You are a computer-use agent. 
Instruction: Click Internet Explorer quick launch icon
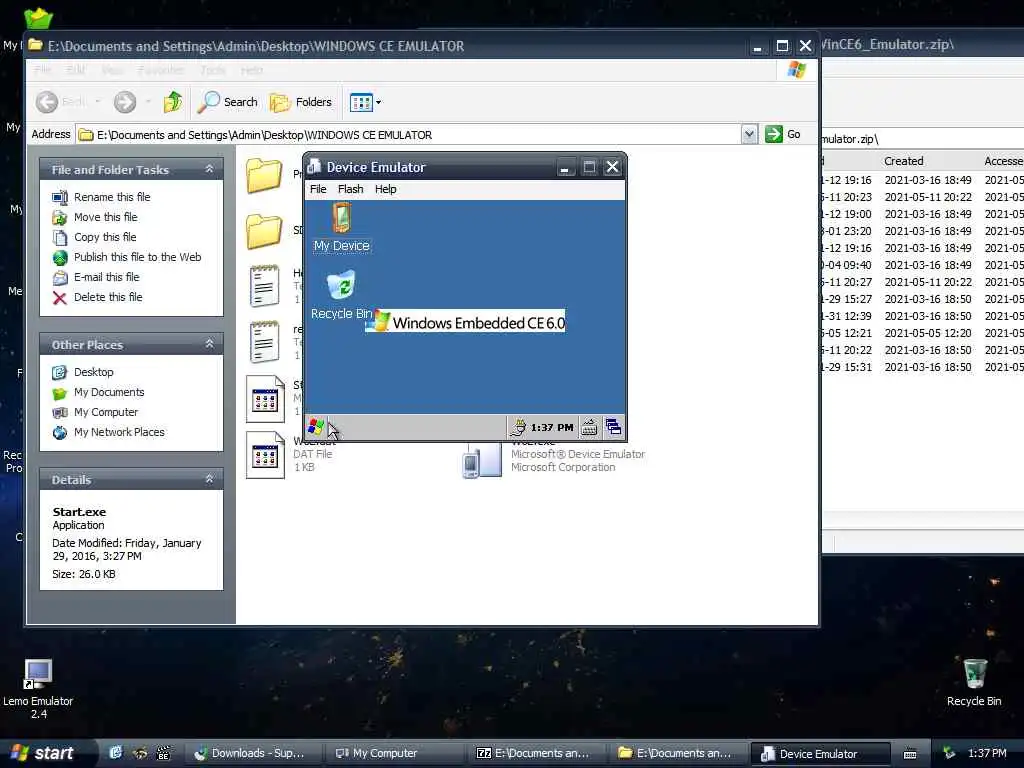pyautogui.click(x=116, y=753)
